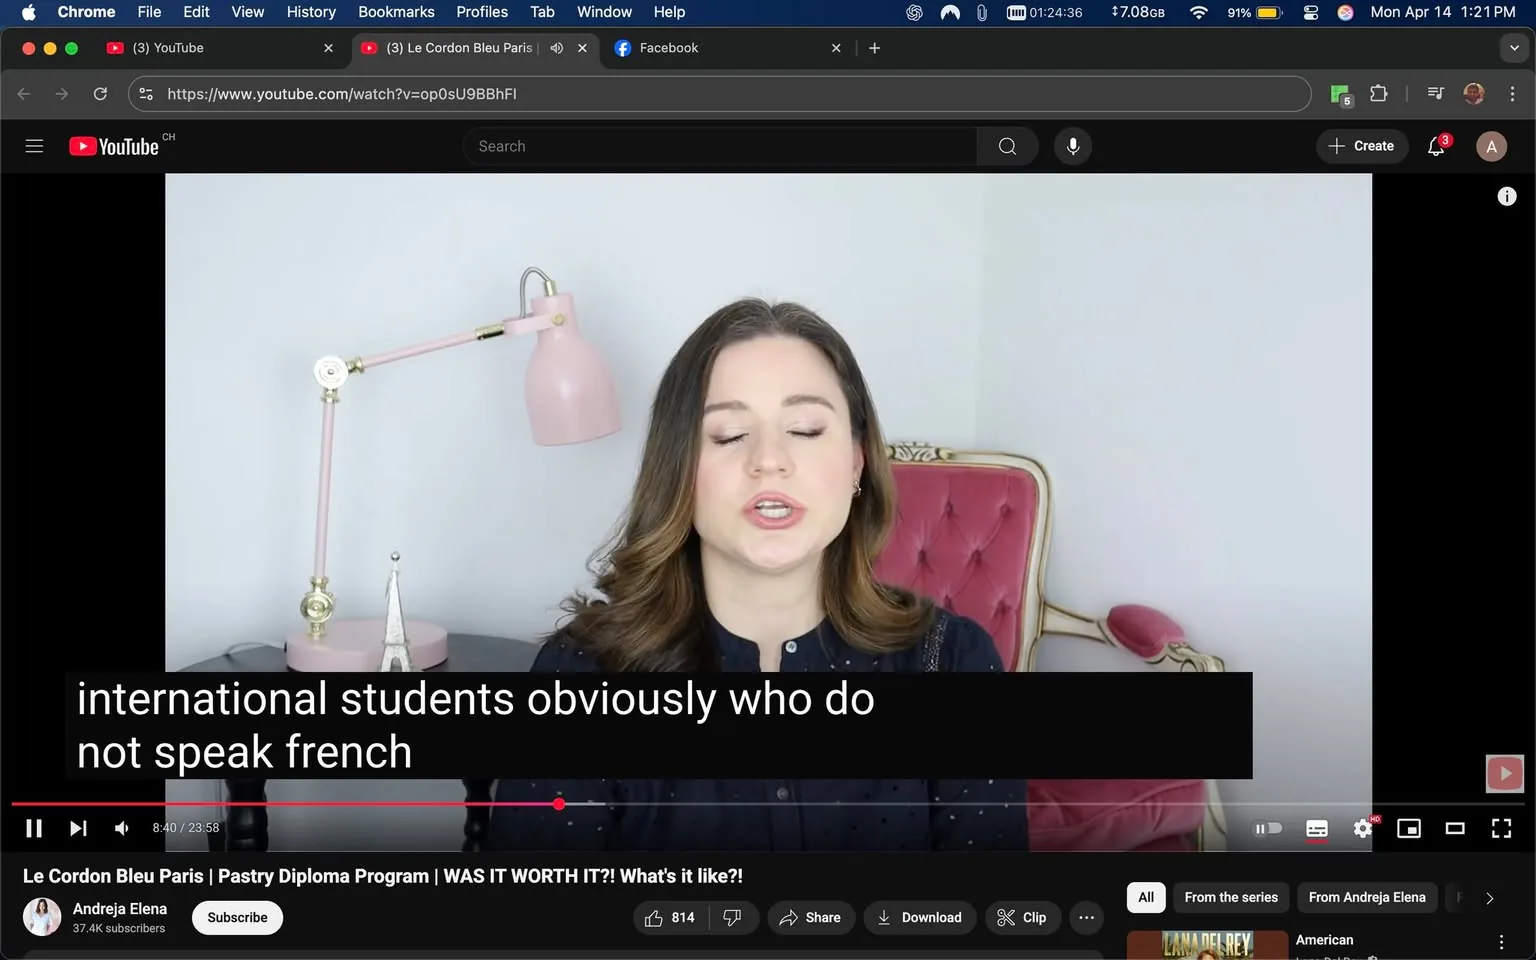Turn off subtitles/closed captions
Screen dimensions: 1536x960
(1316, 828)
